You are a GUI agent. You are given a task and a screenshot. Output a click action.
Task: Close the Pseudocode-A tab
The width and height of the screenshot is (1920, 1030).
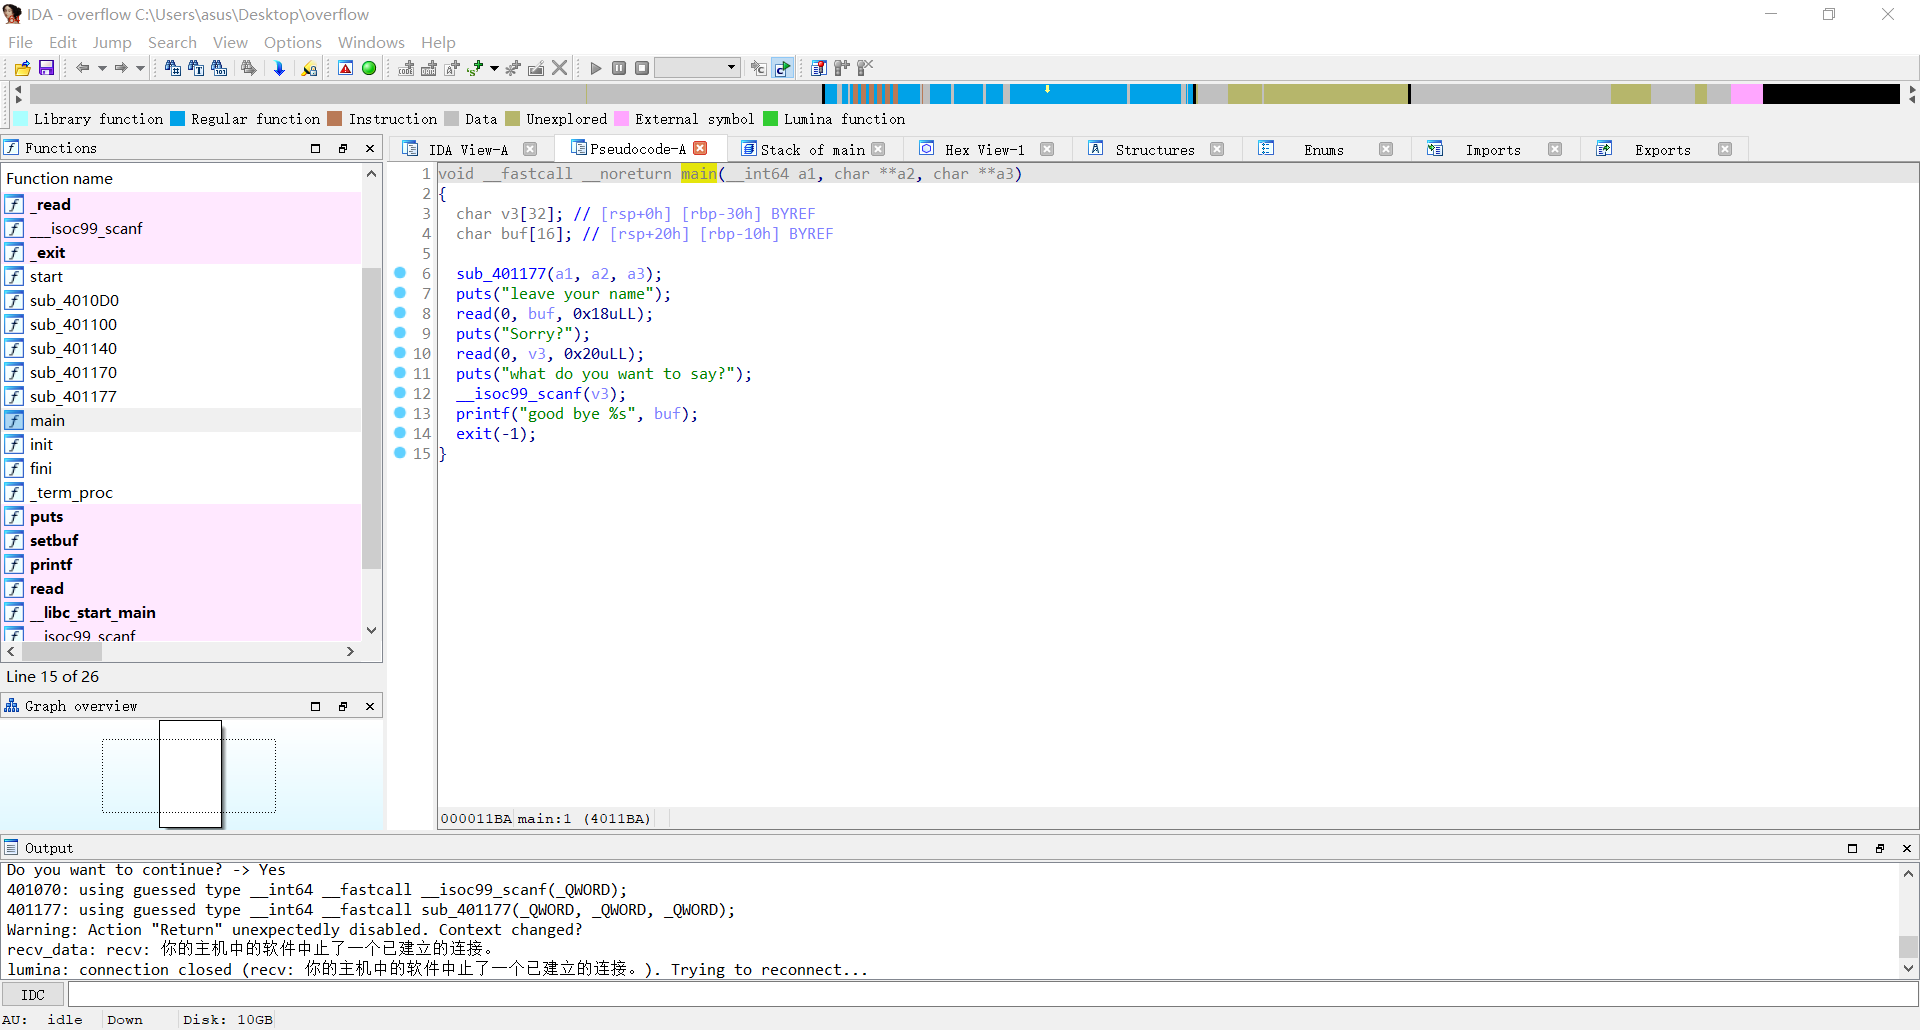pyautogui.click(x=701, y=149)
